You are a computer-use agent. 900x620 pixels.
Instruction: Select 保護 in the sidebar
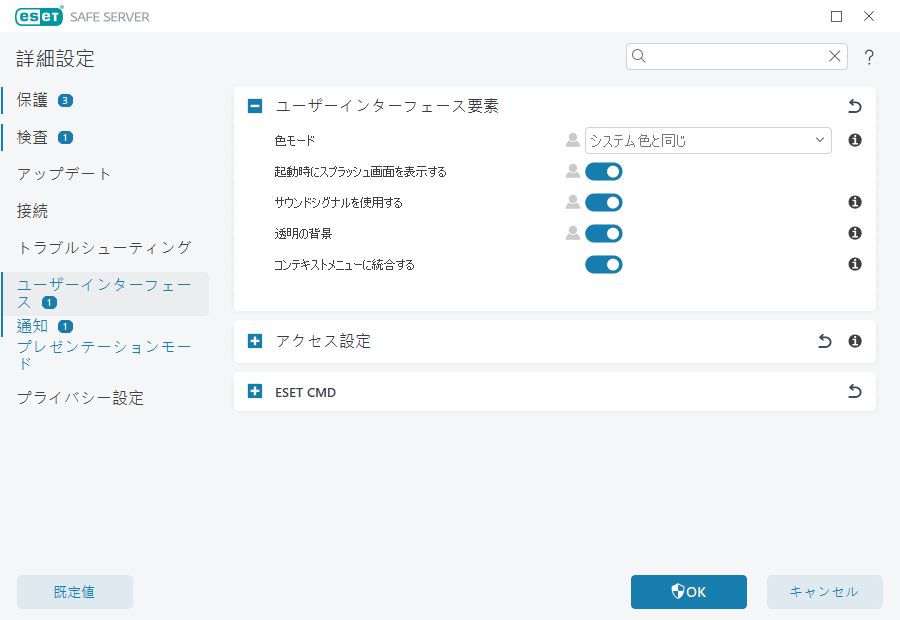[33, 100]
